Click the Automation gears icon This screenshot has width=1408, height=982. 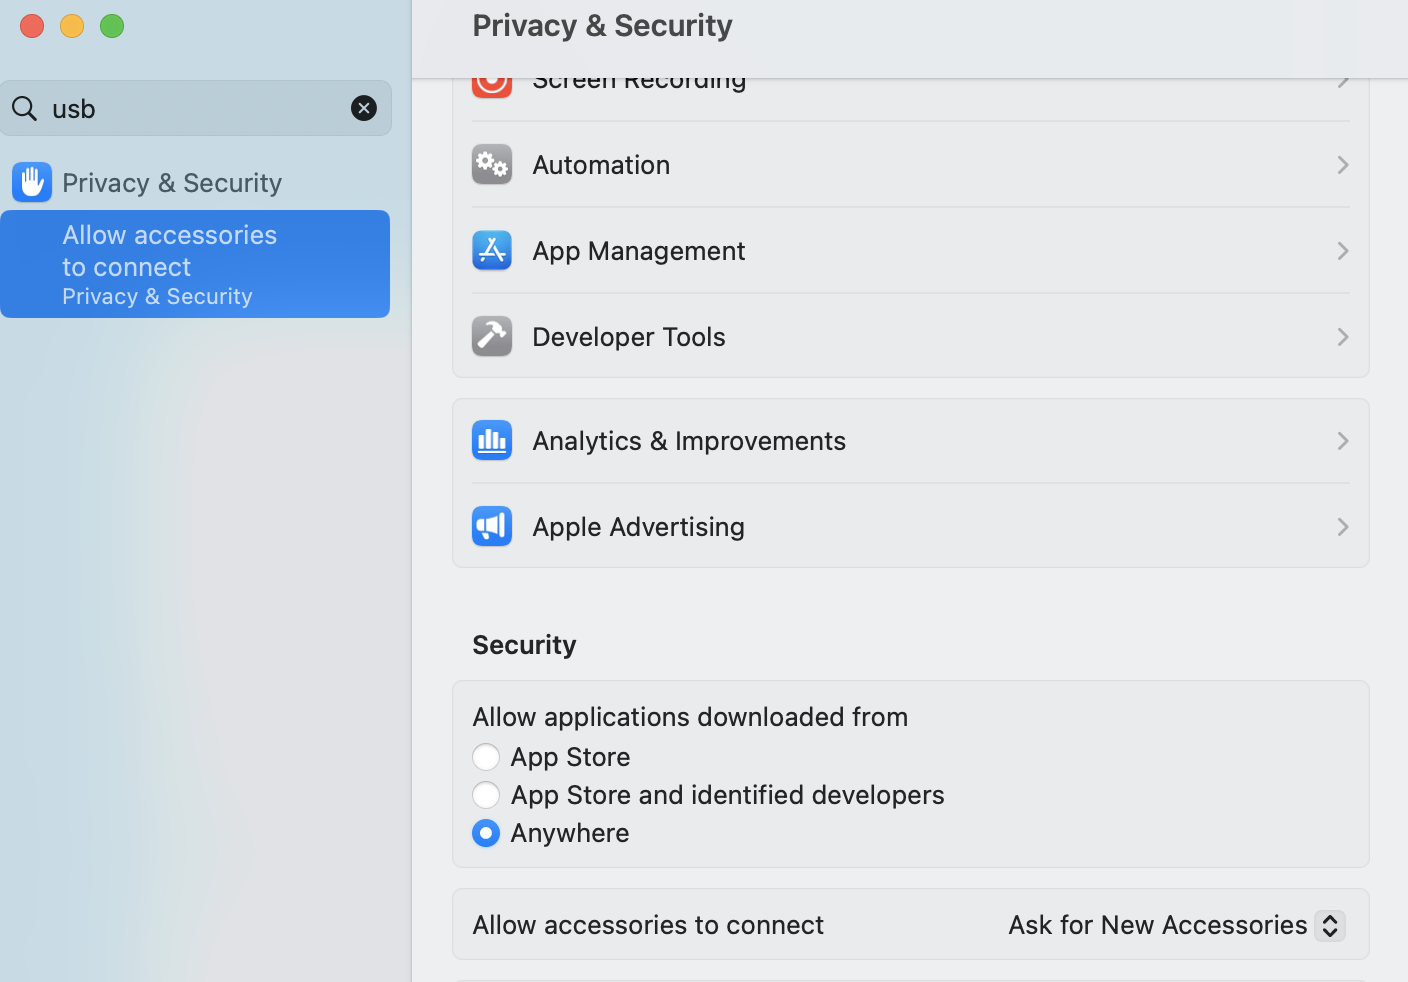pos(491,165)
